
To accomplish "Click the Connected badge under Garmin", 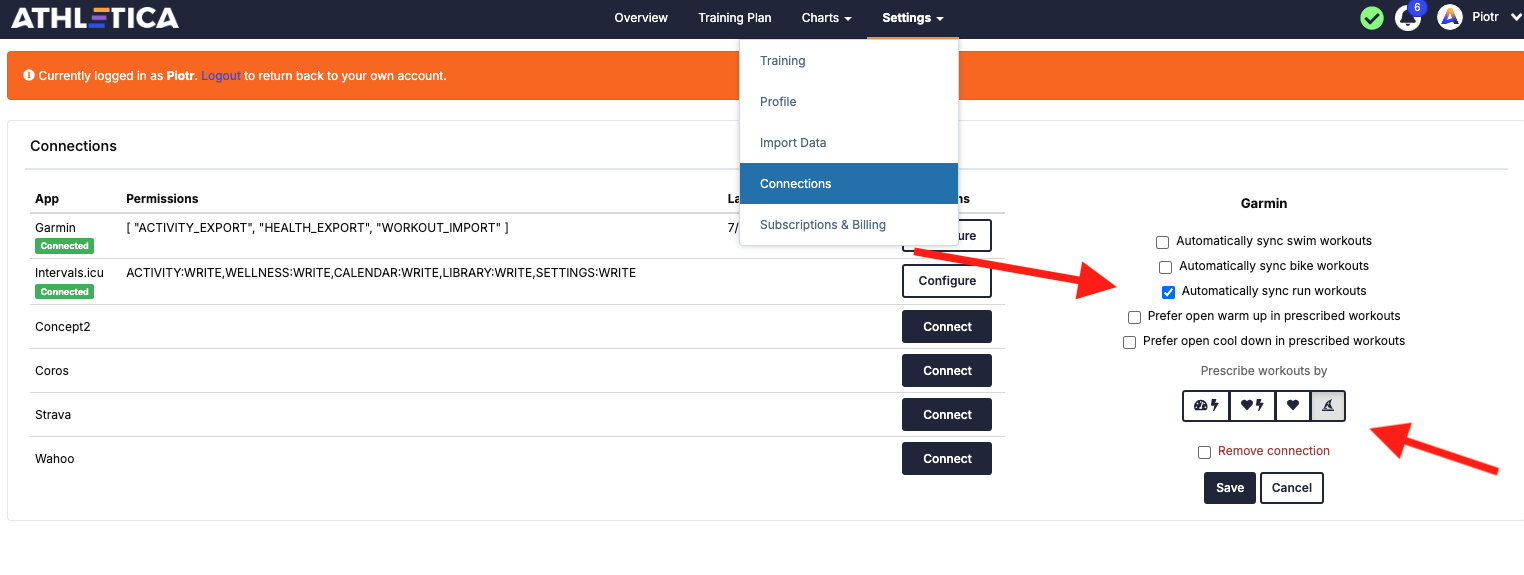I will pos(65,246).
